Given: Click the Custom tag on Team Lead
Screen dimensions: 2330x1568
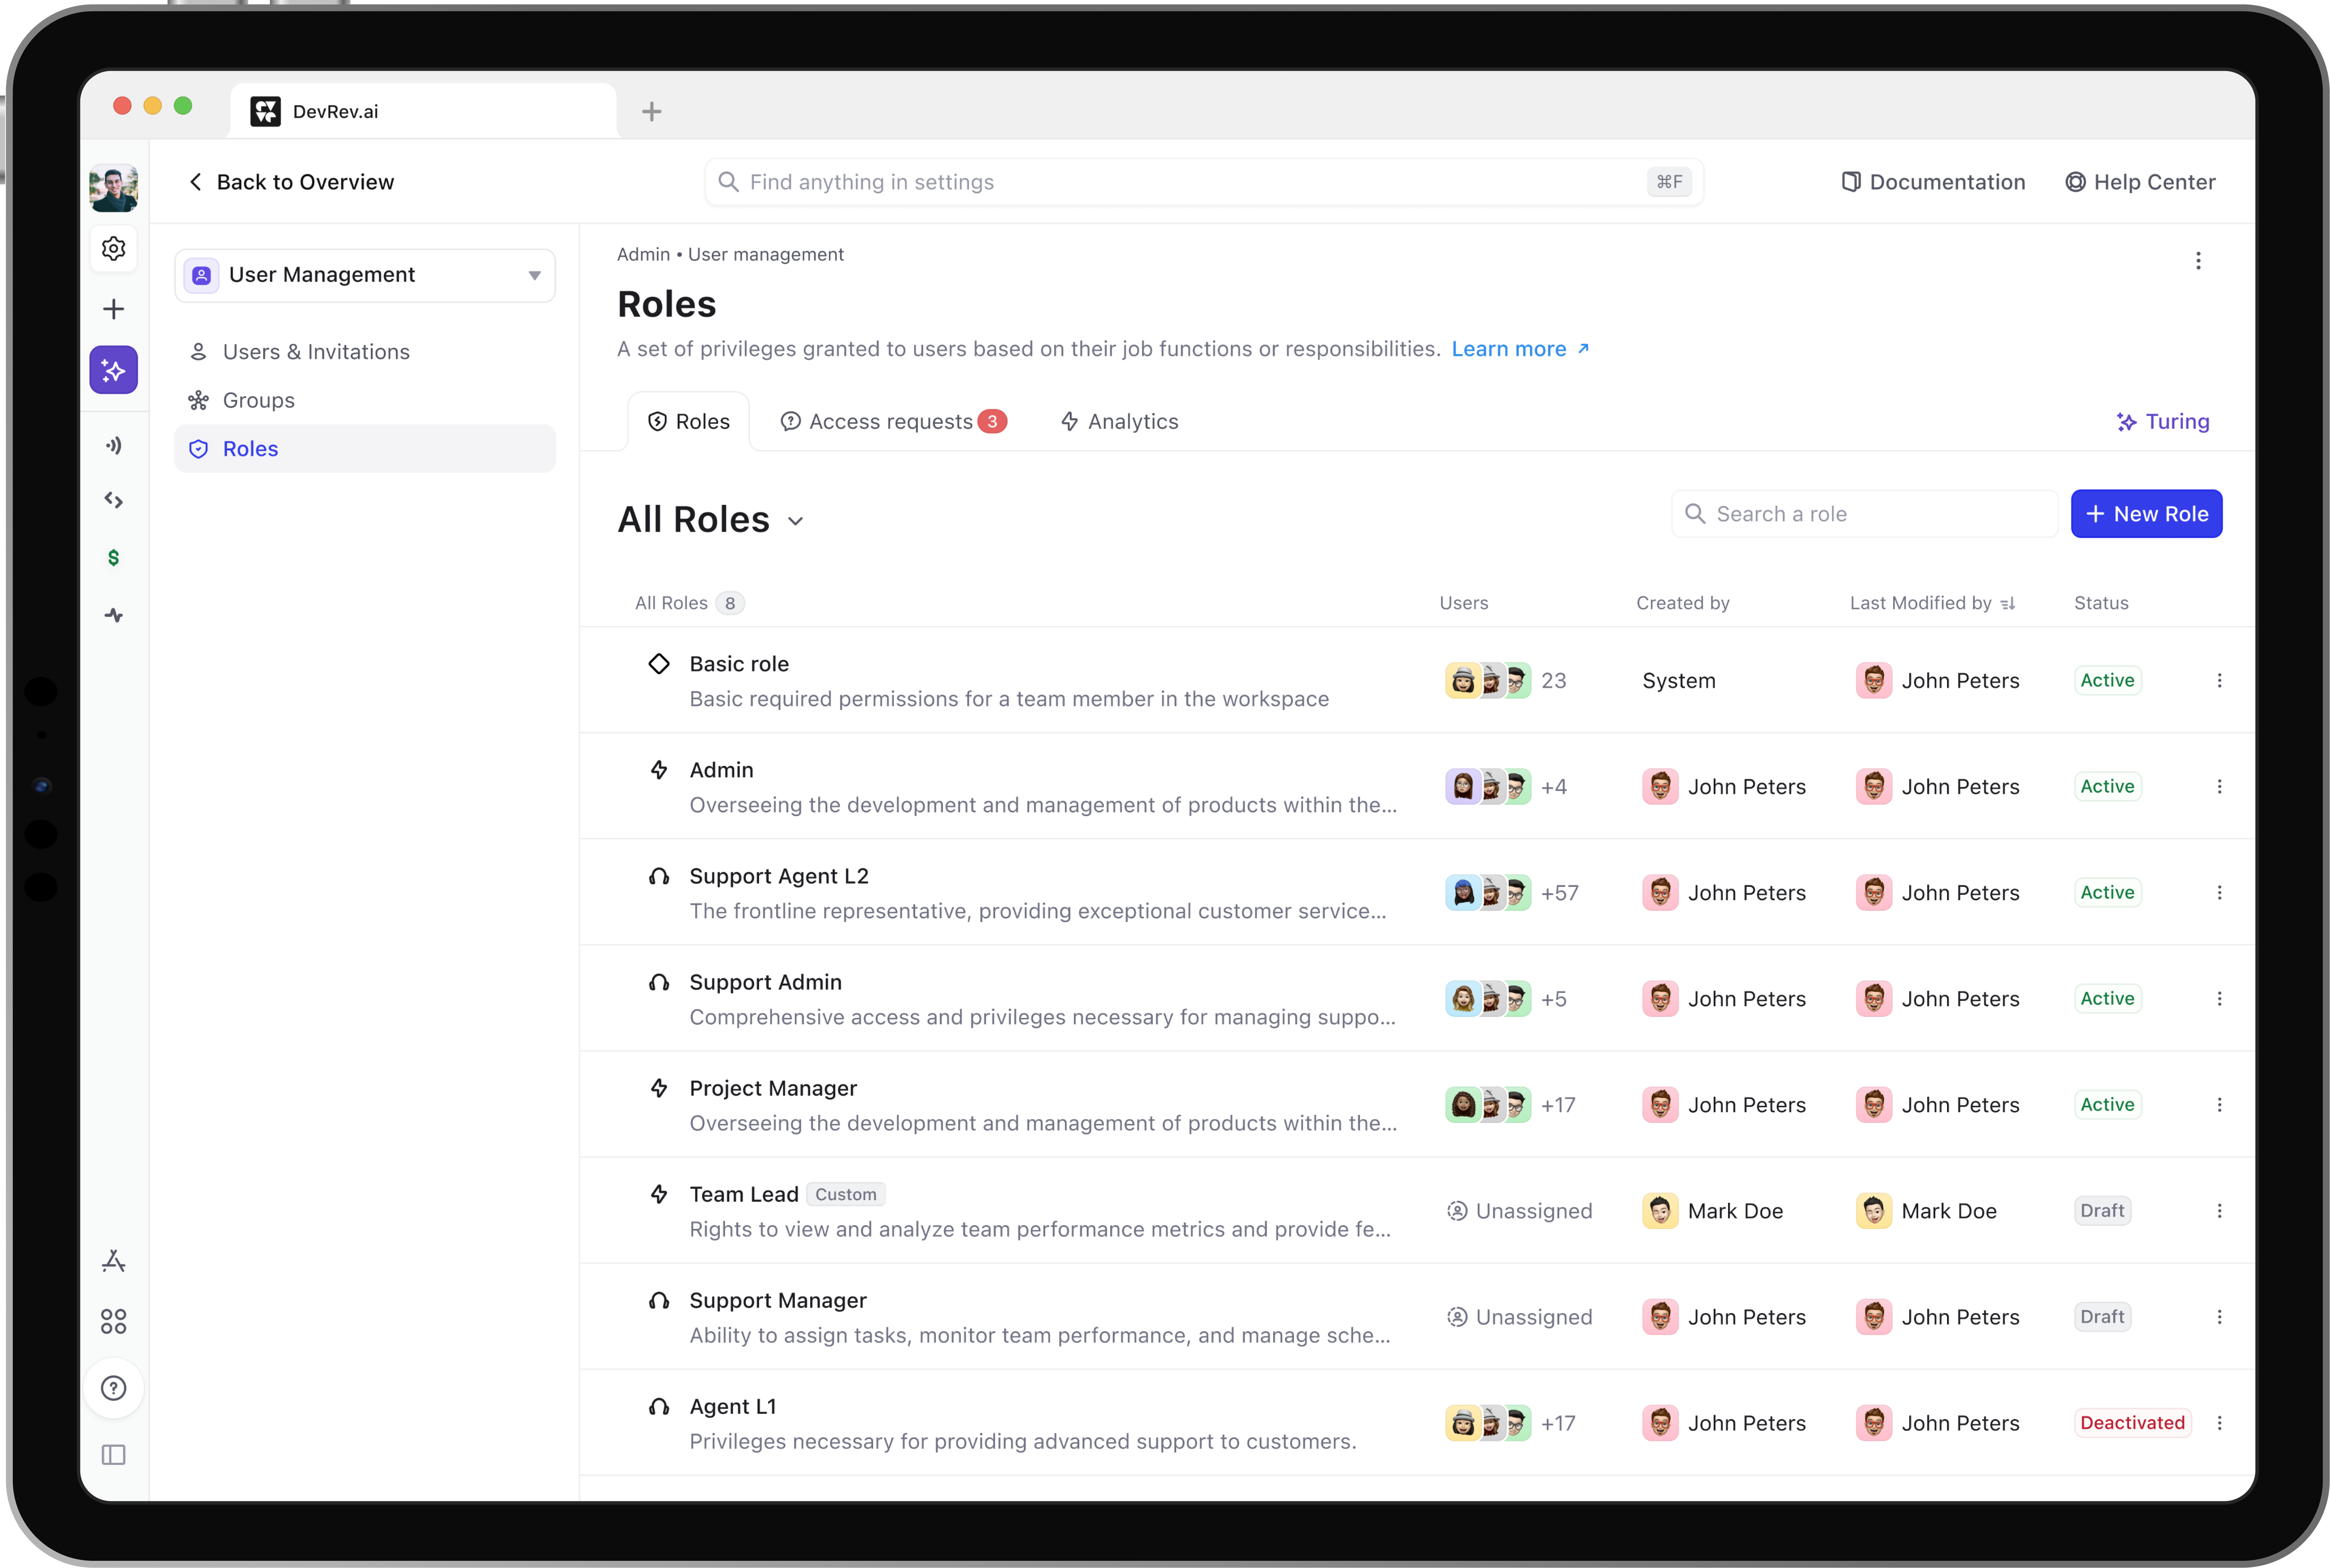Looking at the screenshot, I should point(845,1194).
